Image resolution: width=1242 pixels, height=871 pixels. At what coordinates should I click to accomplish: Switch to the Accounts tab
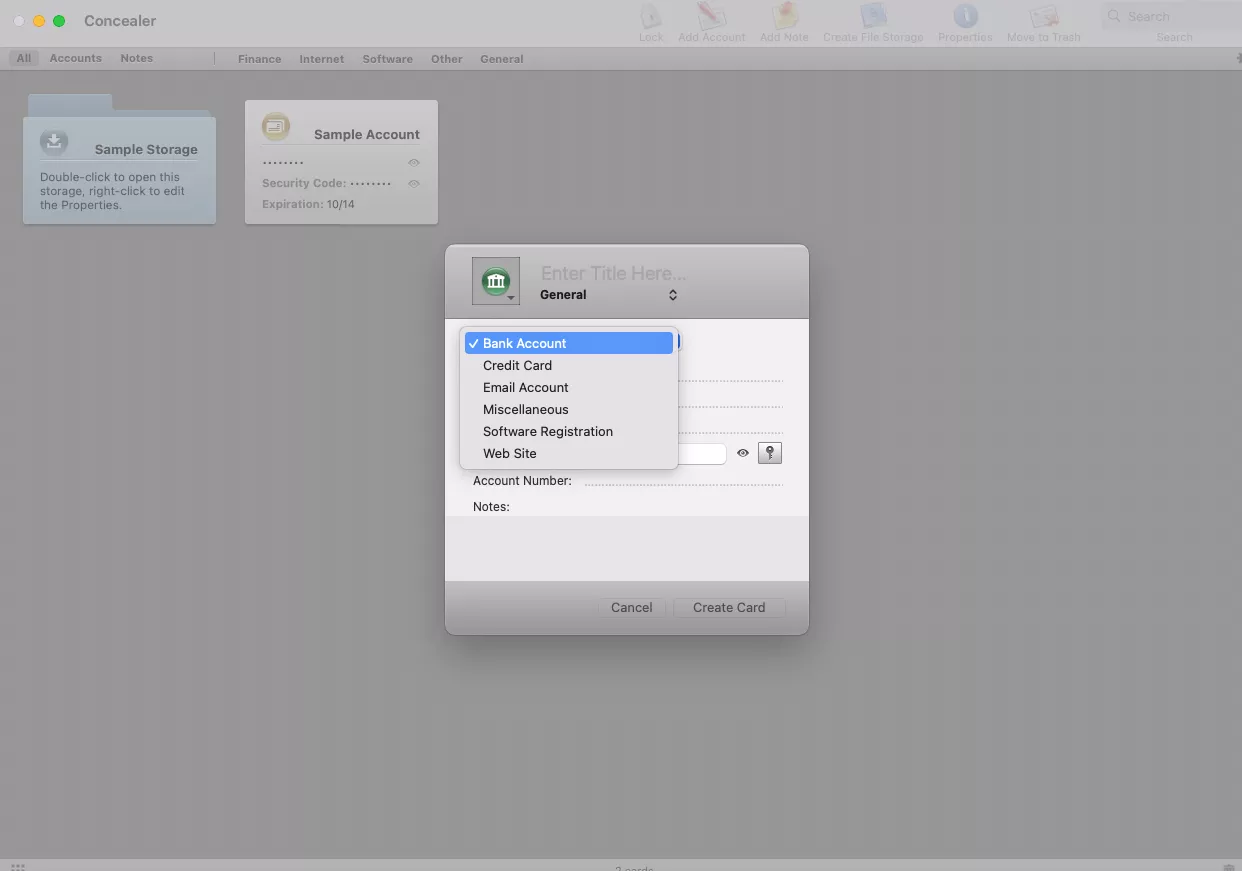coord(75,58)
